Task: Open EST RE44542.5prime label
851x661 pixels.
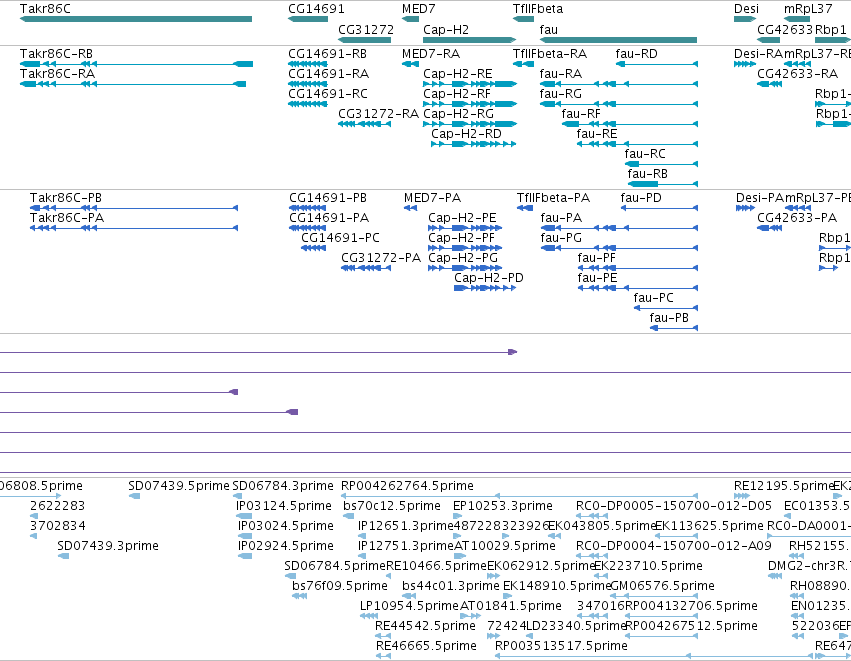Action: point(425,626)
